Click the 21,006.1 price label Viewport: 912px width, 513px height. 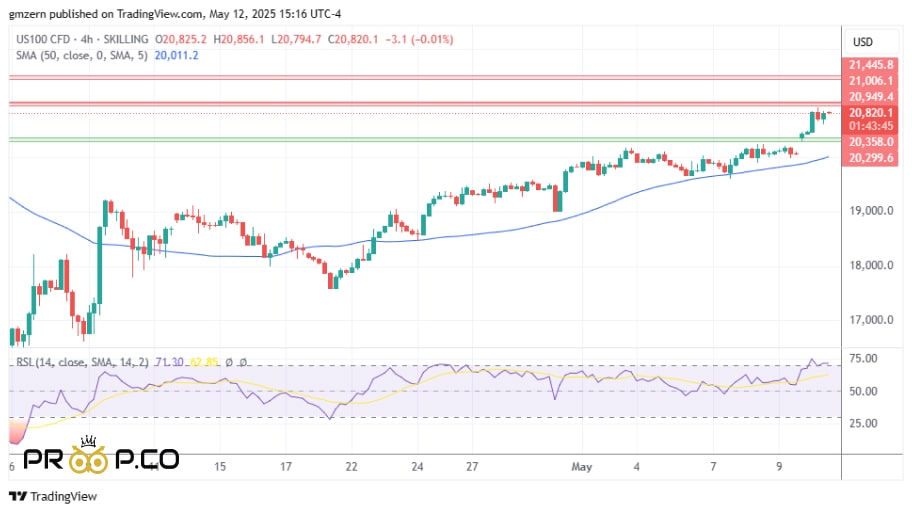(871, 81)
